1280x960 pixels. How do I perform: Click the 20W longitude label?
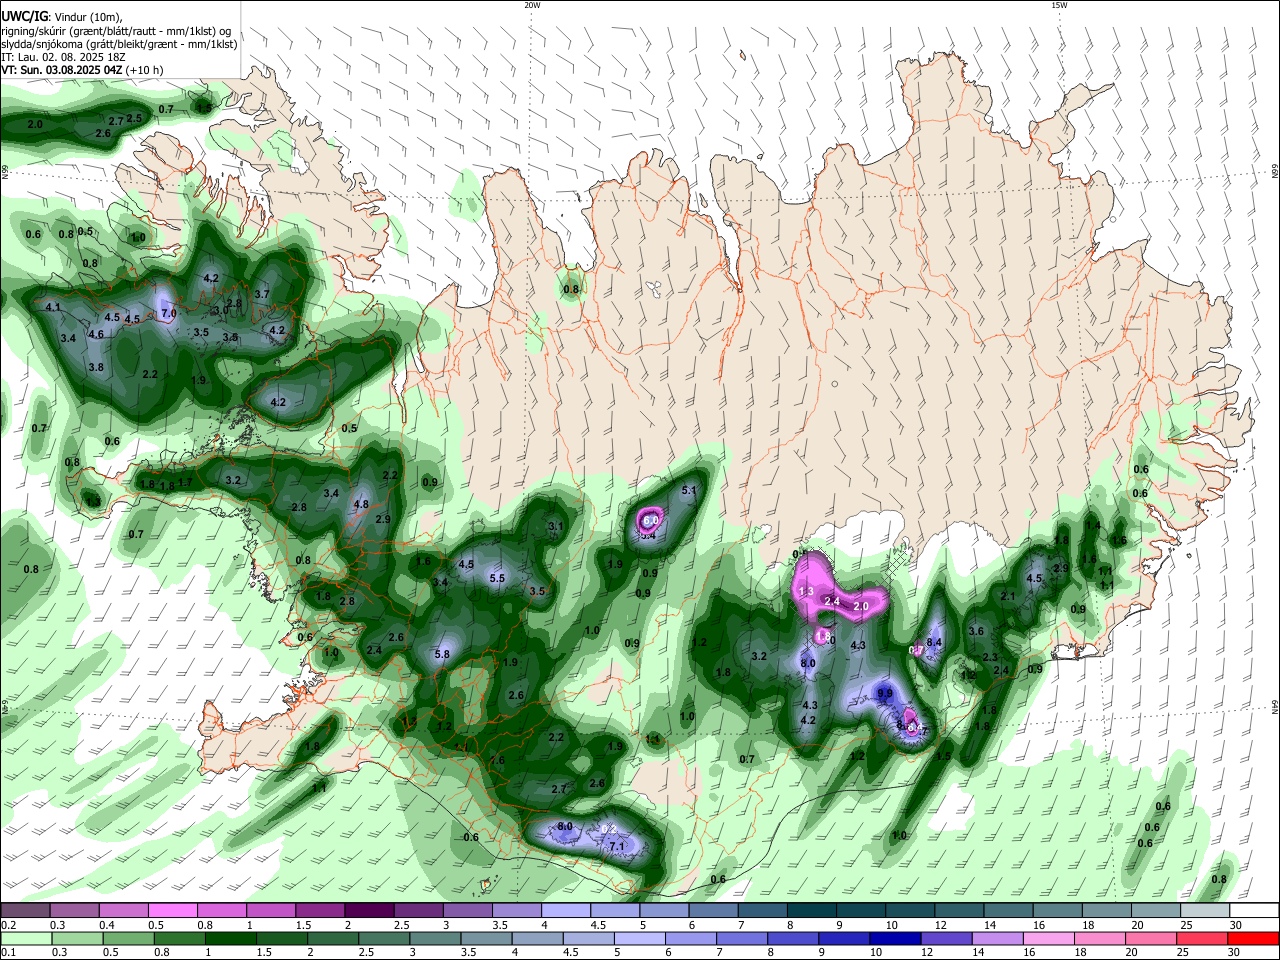pos(532,5)
